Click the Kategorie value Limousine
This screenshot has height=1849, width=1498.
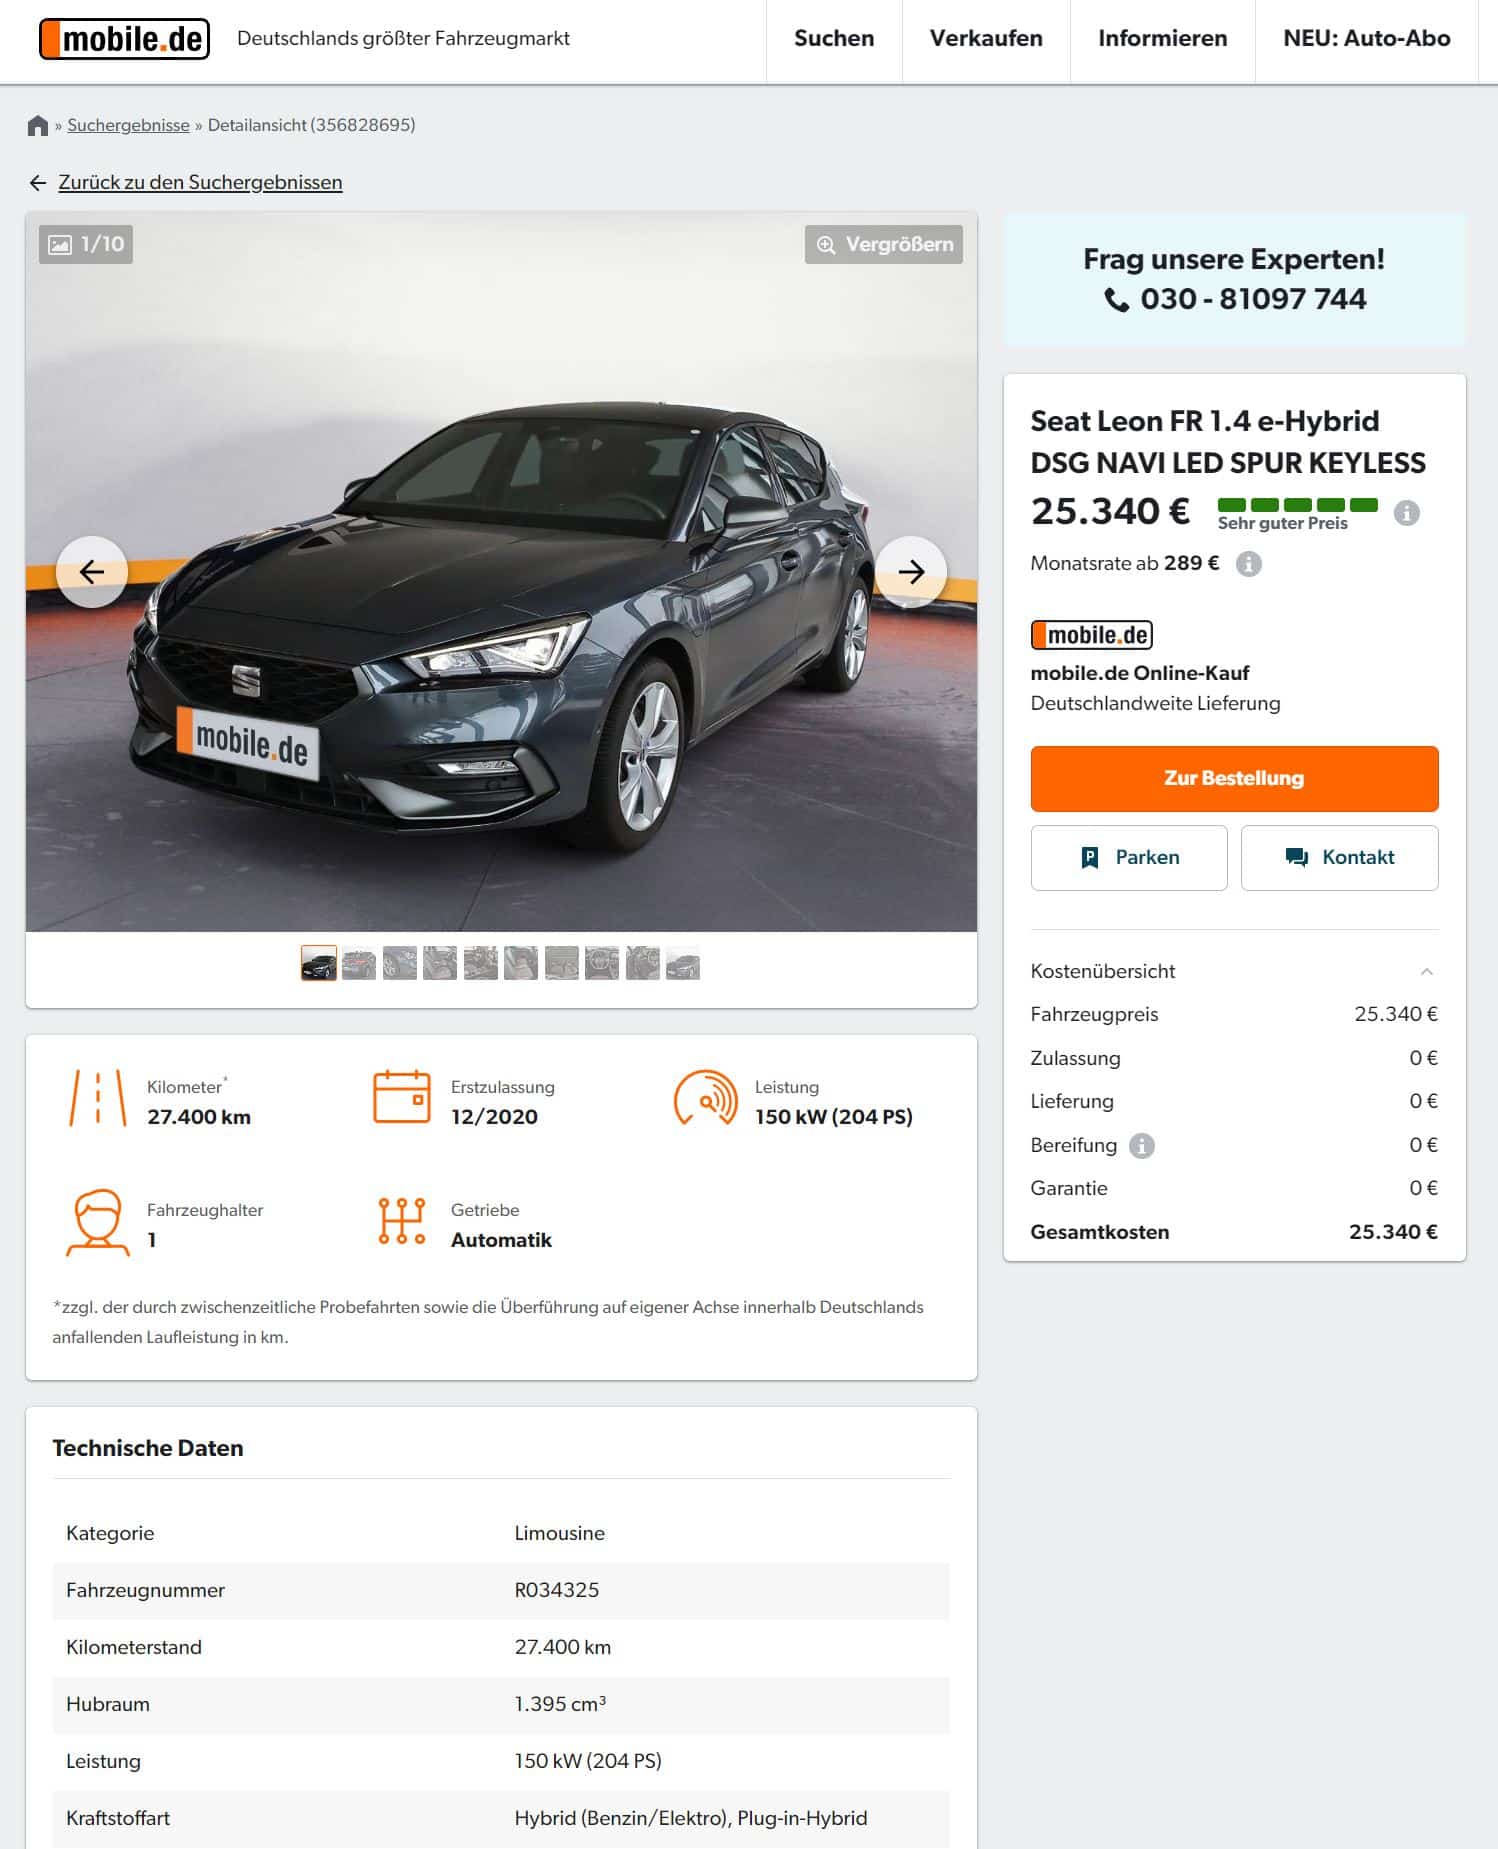(x=560, y=1534)
